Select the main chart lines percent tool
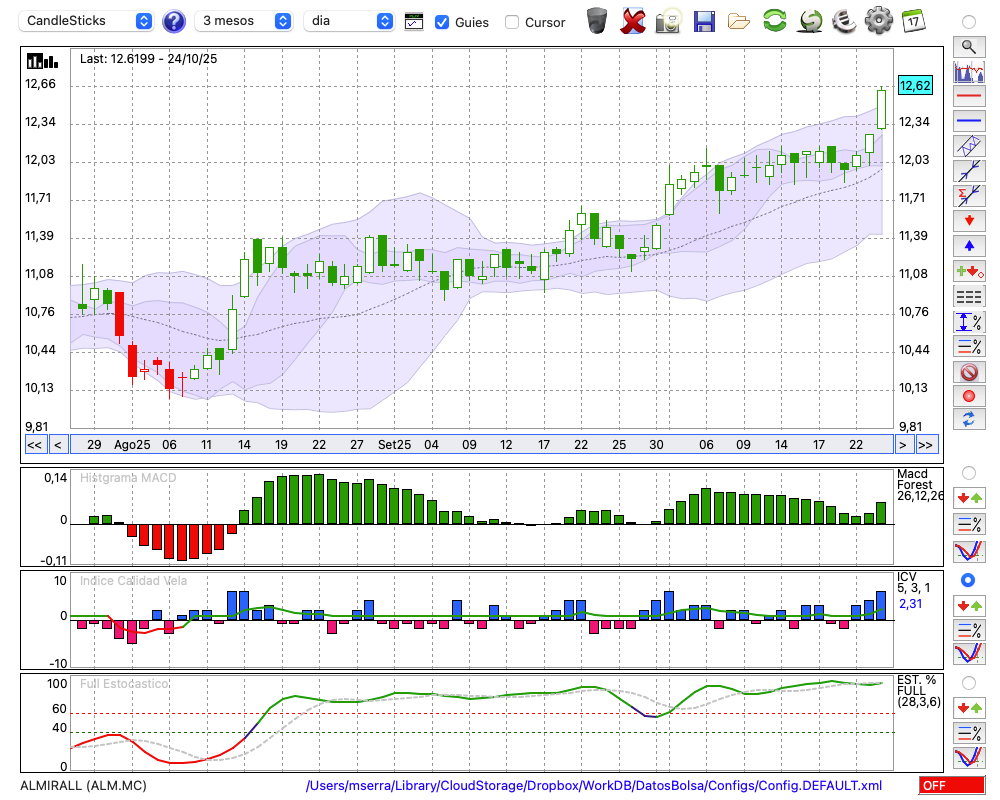1000x800 pixels. [x=969, y=346]
